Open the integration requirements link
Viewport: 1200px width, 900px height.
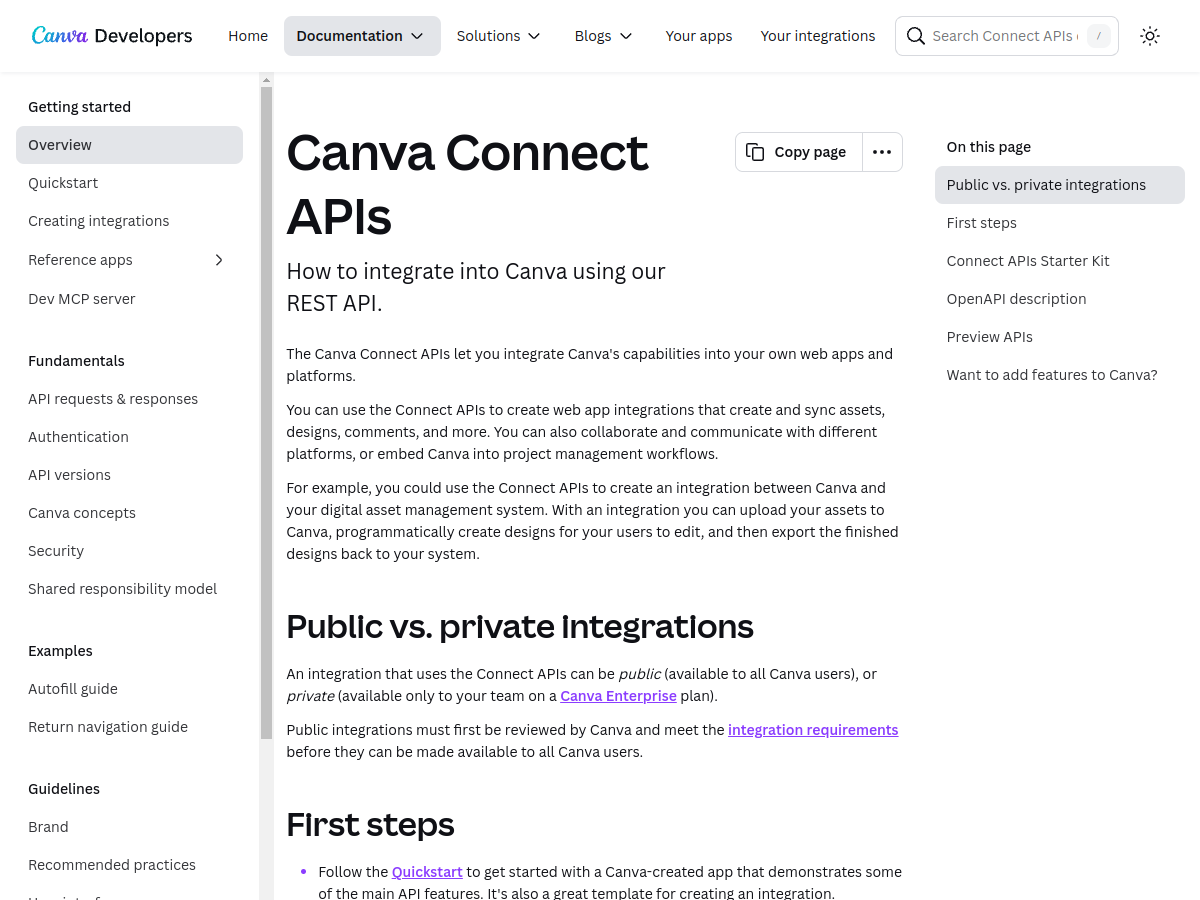tap(813, 730)
